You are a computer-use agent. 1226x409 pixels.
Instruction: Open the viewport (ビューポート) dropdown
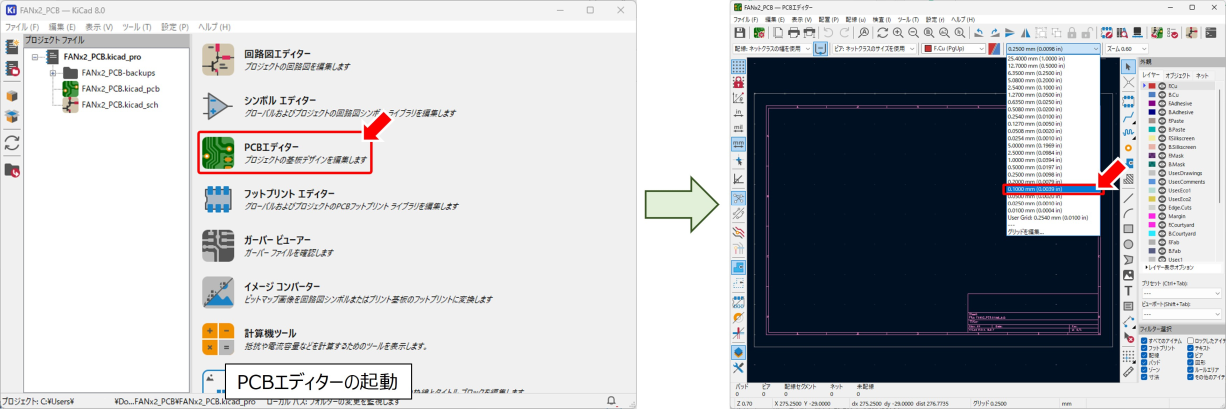click(x=1181, y=314)
